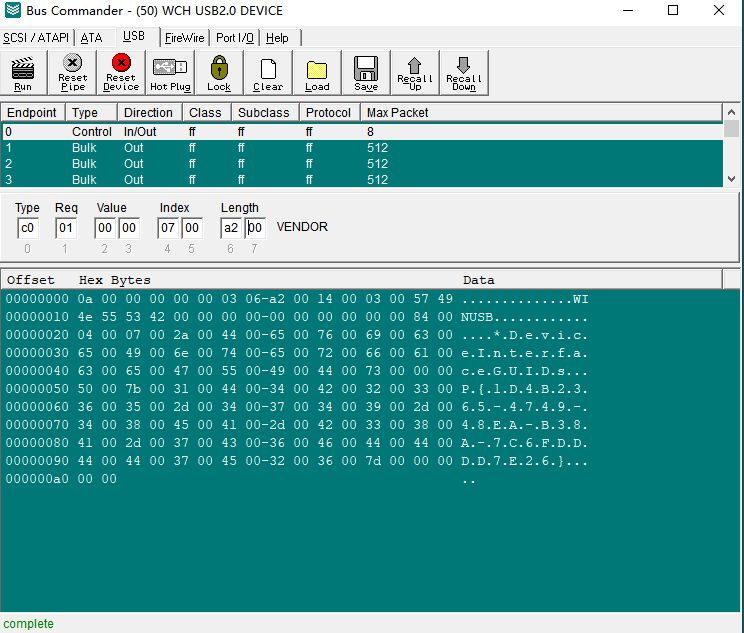The image size is (744, 633).
Task: Open the SCSI / ATAPI tab
Action: click(x=36, y=37)
